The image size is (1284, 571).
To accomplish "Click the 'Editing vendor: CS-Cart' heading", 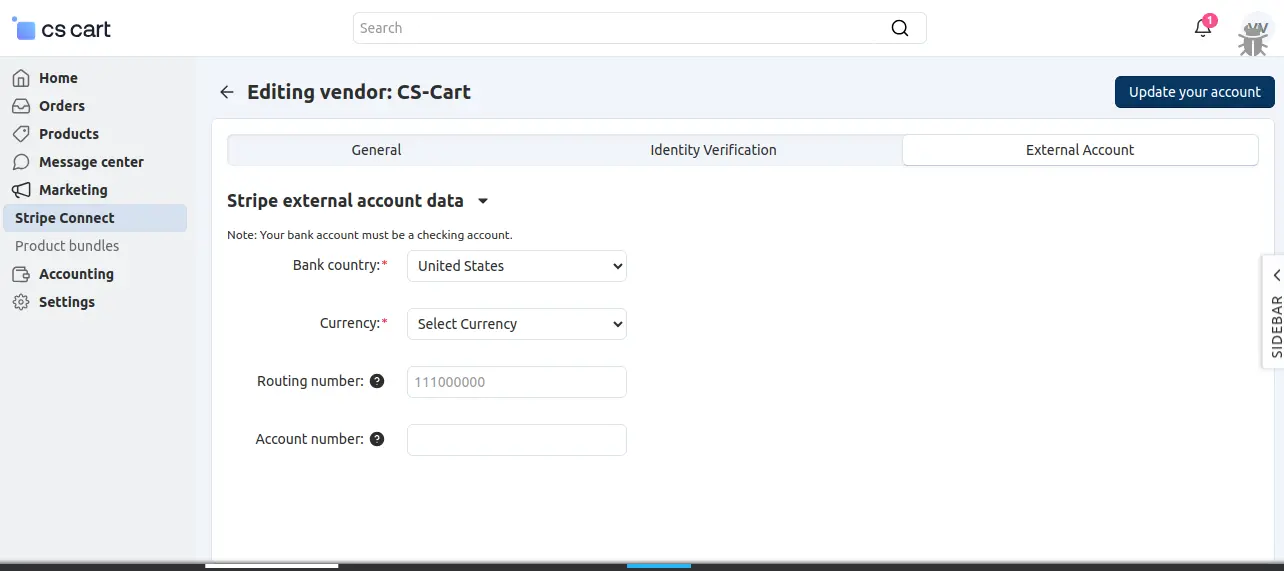I will pyautogui.click(x=359, y=92).
